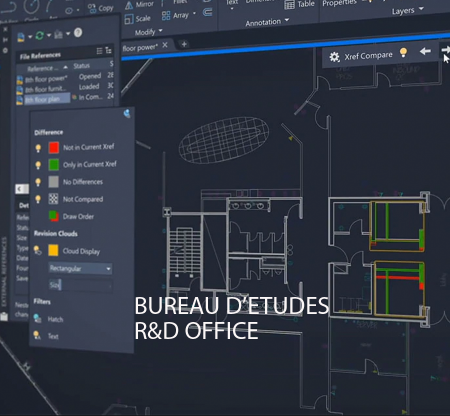Open the Change Path dropdown arrow
This screenshot has width=450, height=416.
click(68, 33)
